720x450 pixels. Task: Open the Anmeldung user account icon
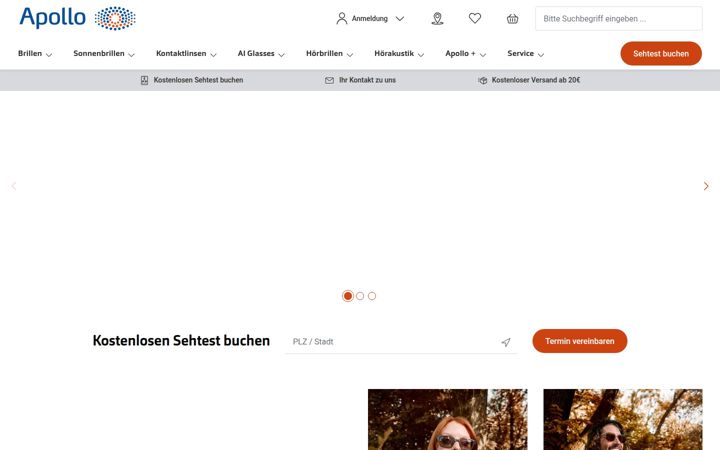pos(342,18)
